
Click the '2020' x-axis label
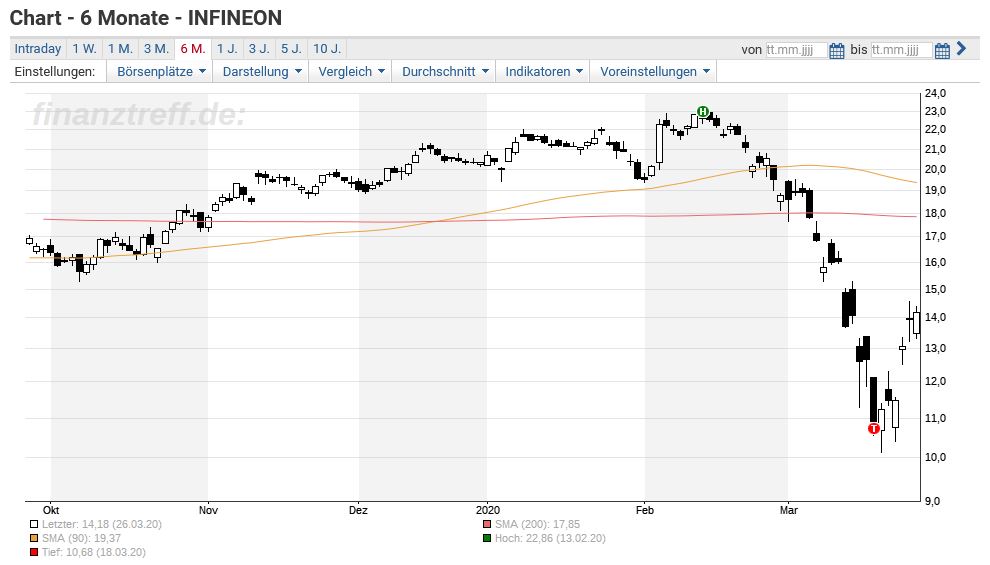coord(487,510)
